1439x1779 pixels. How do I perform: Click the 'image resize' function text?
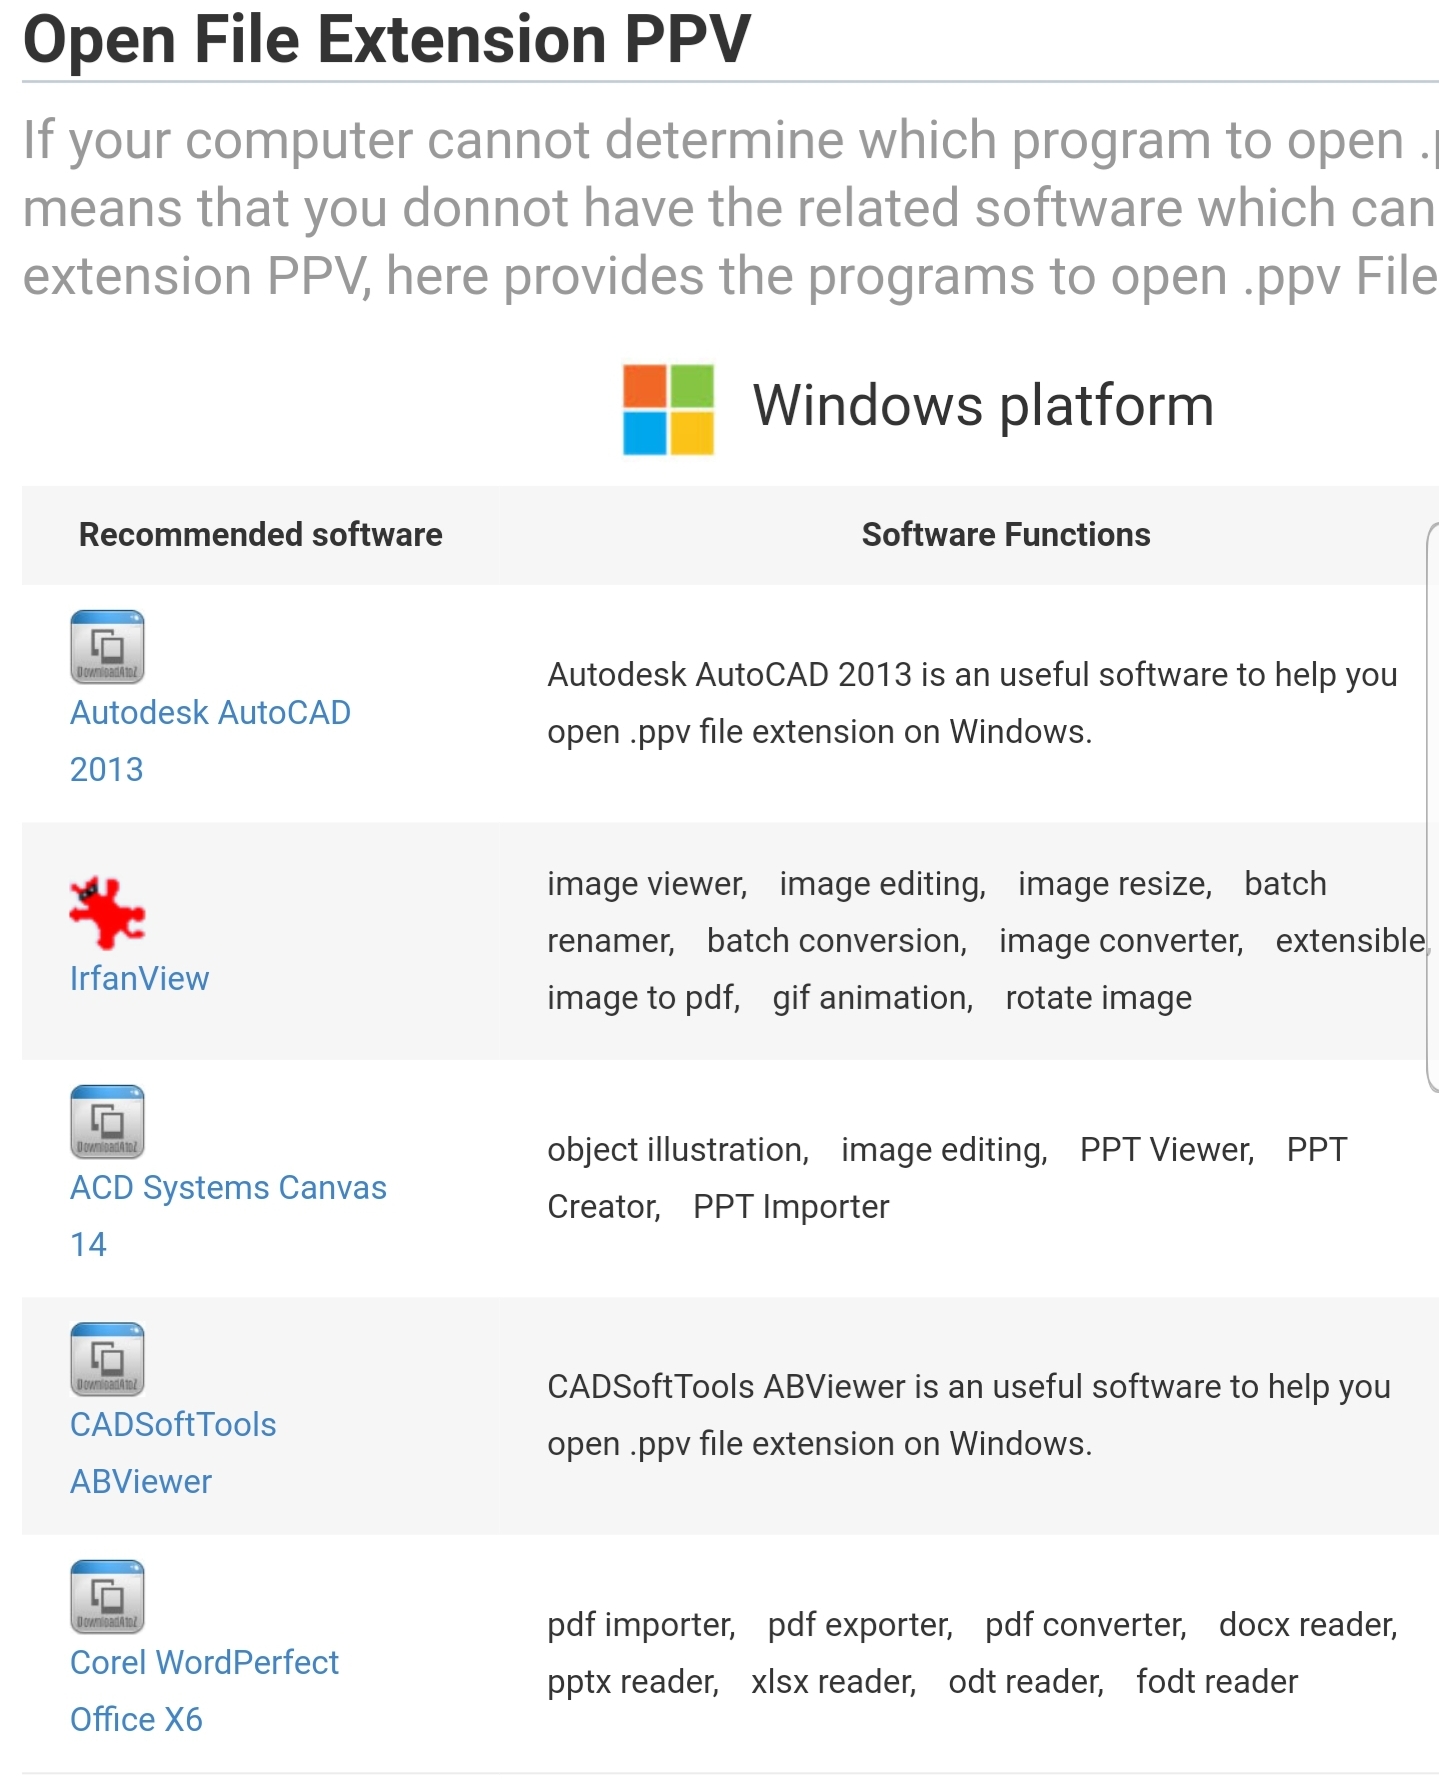coord(1114,884)
